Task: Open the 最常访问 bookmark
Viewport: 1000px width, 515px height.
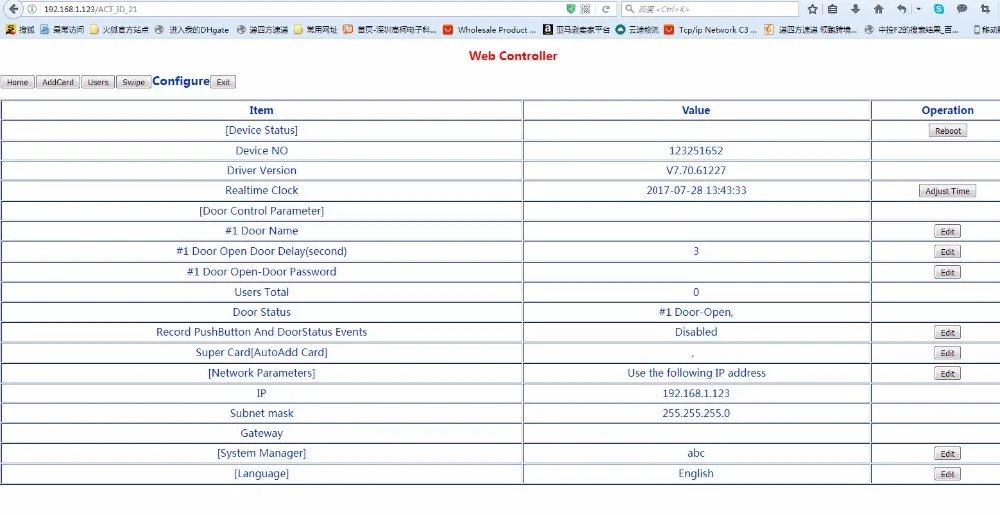Action: click(62, 30)
